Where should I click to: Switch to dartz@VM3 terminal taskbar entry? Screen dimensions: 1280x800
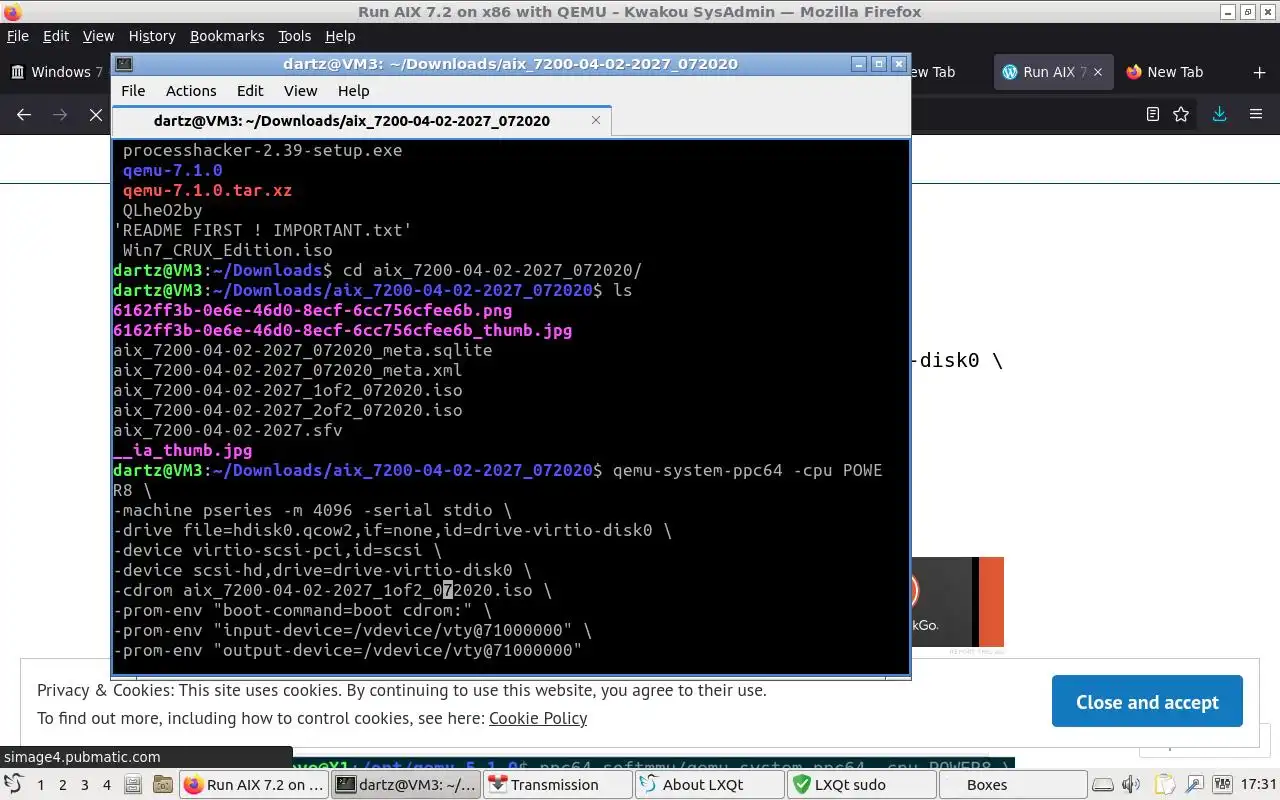tap(406, 785)
